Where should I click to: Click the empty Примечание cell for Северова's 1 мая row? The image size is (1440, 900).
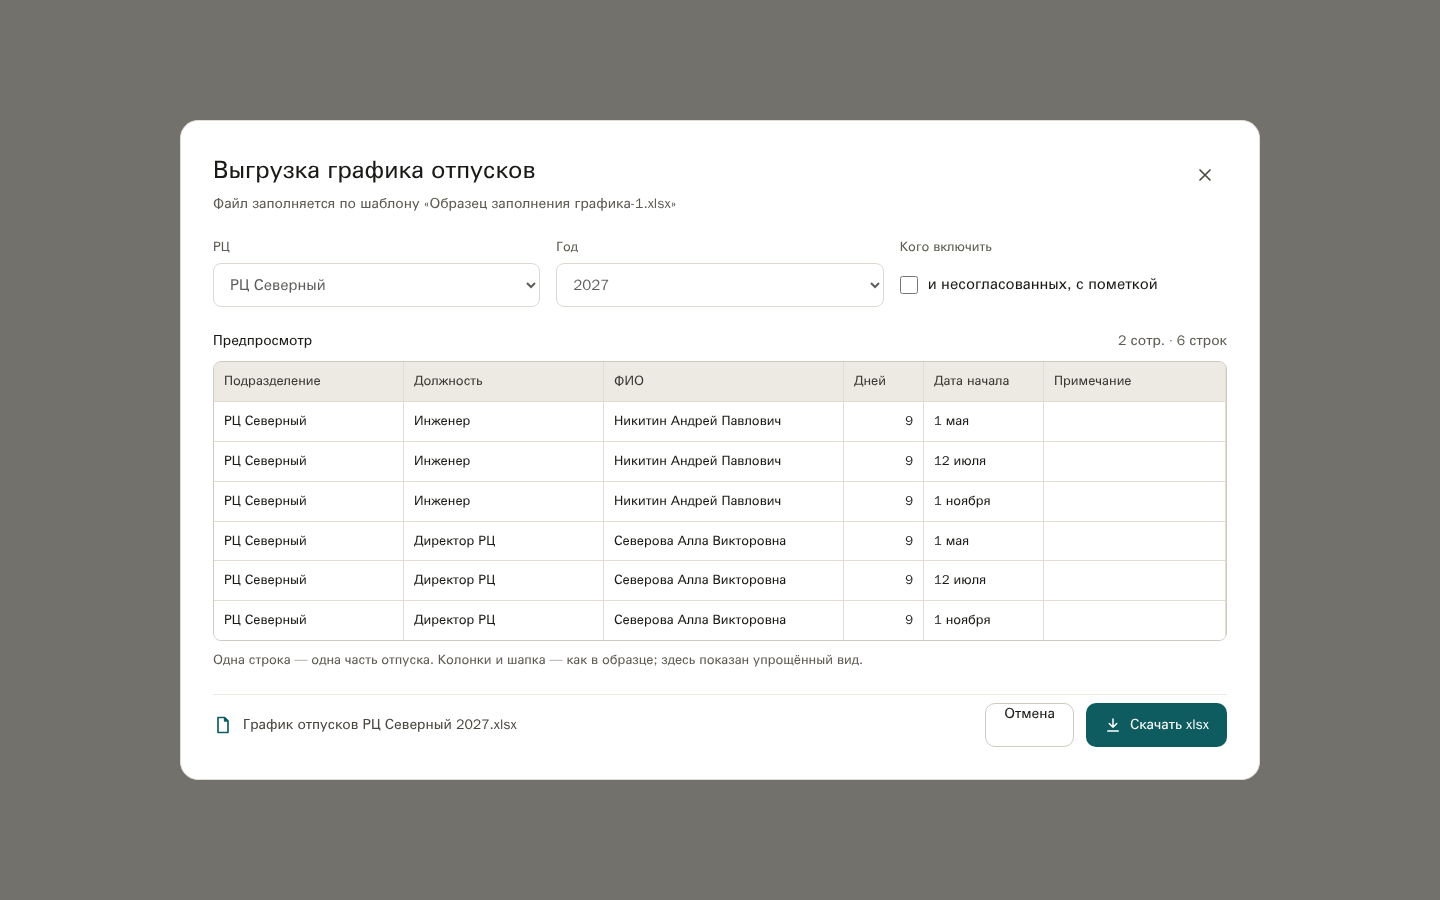pyautogui.click(x=1134, y=541)
